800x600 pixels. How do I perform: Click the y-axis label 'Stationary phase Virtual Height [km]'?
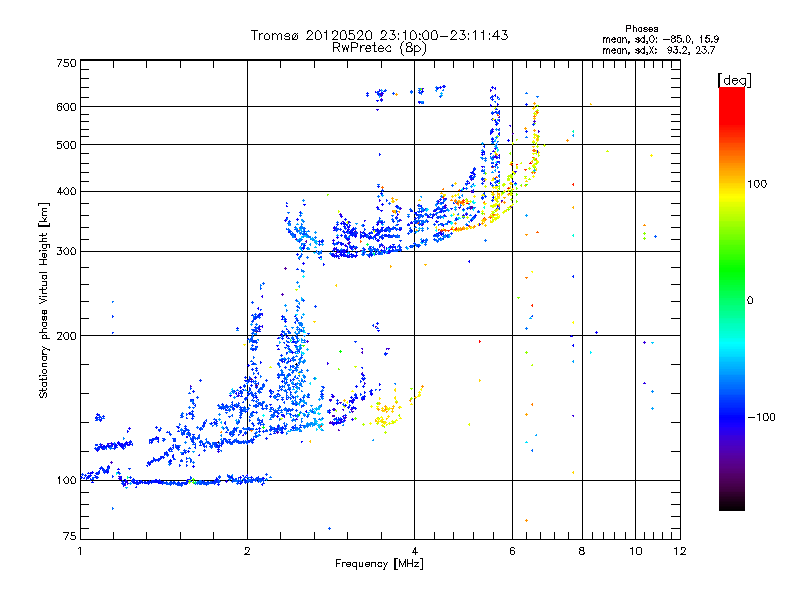44,301
